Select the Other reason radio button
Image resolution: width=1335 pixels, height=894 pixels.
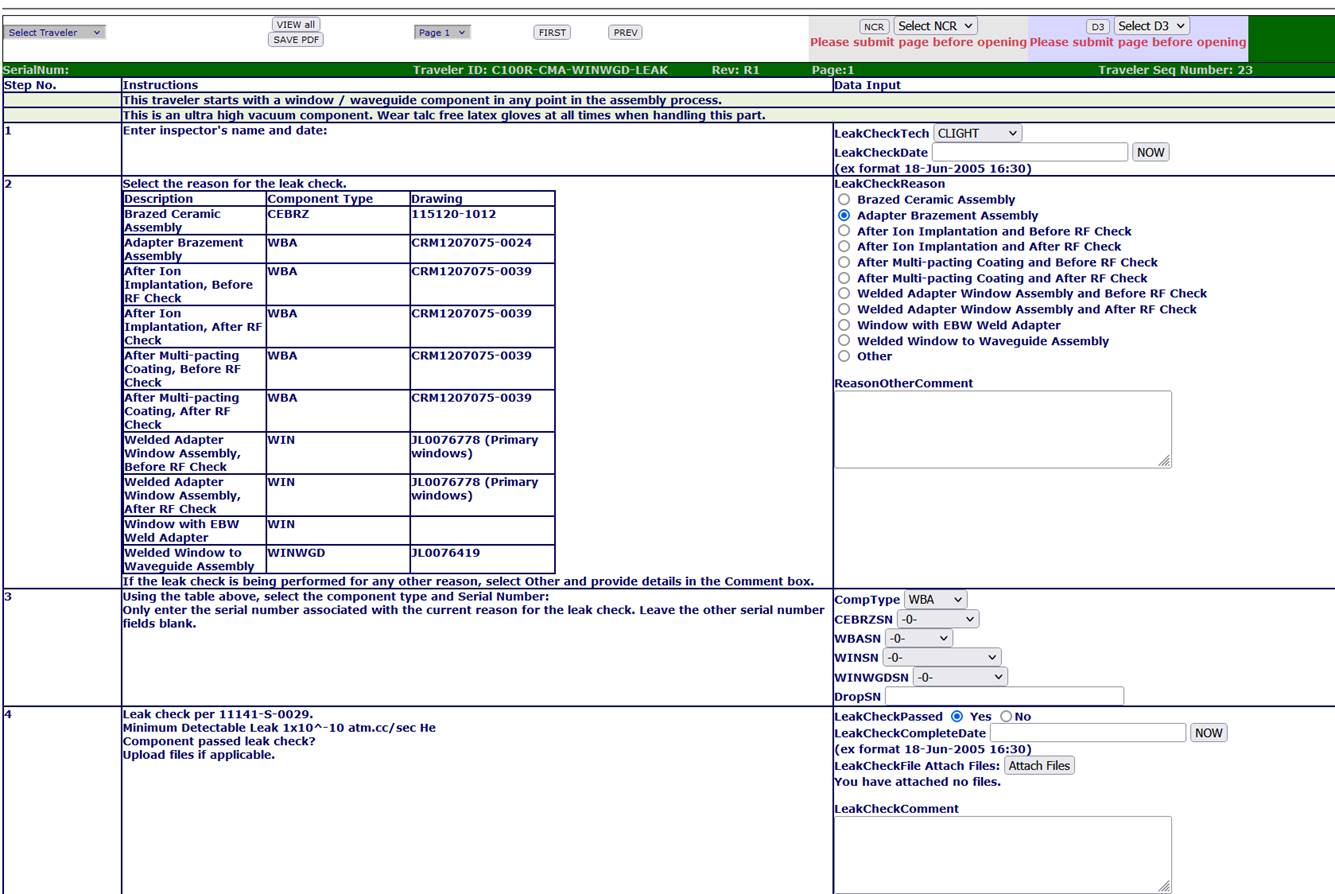pos(845,356)
